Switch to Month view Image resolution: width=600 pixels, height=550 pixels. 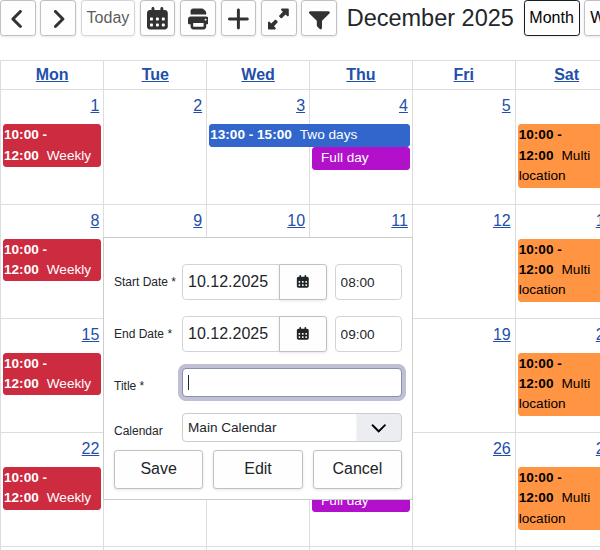click(x=551, y=18)
